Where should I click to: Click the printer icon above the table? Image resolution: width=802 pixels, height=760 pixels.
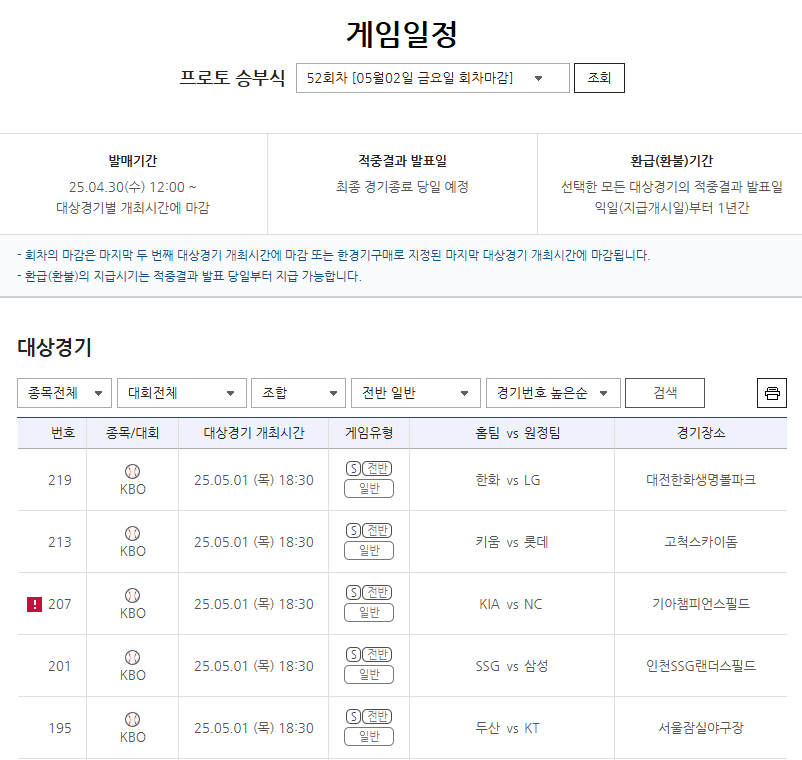coord(771,393)
